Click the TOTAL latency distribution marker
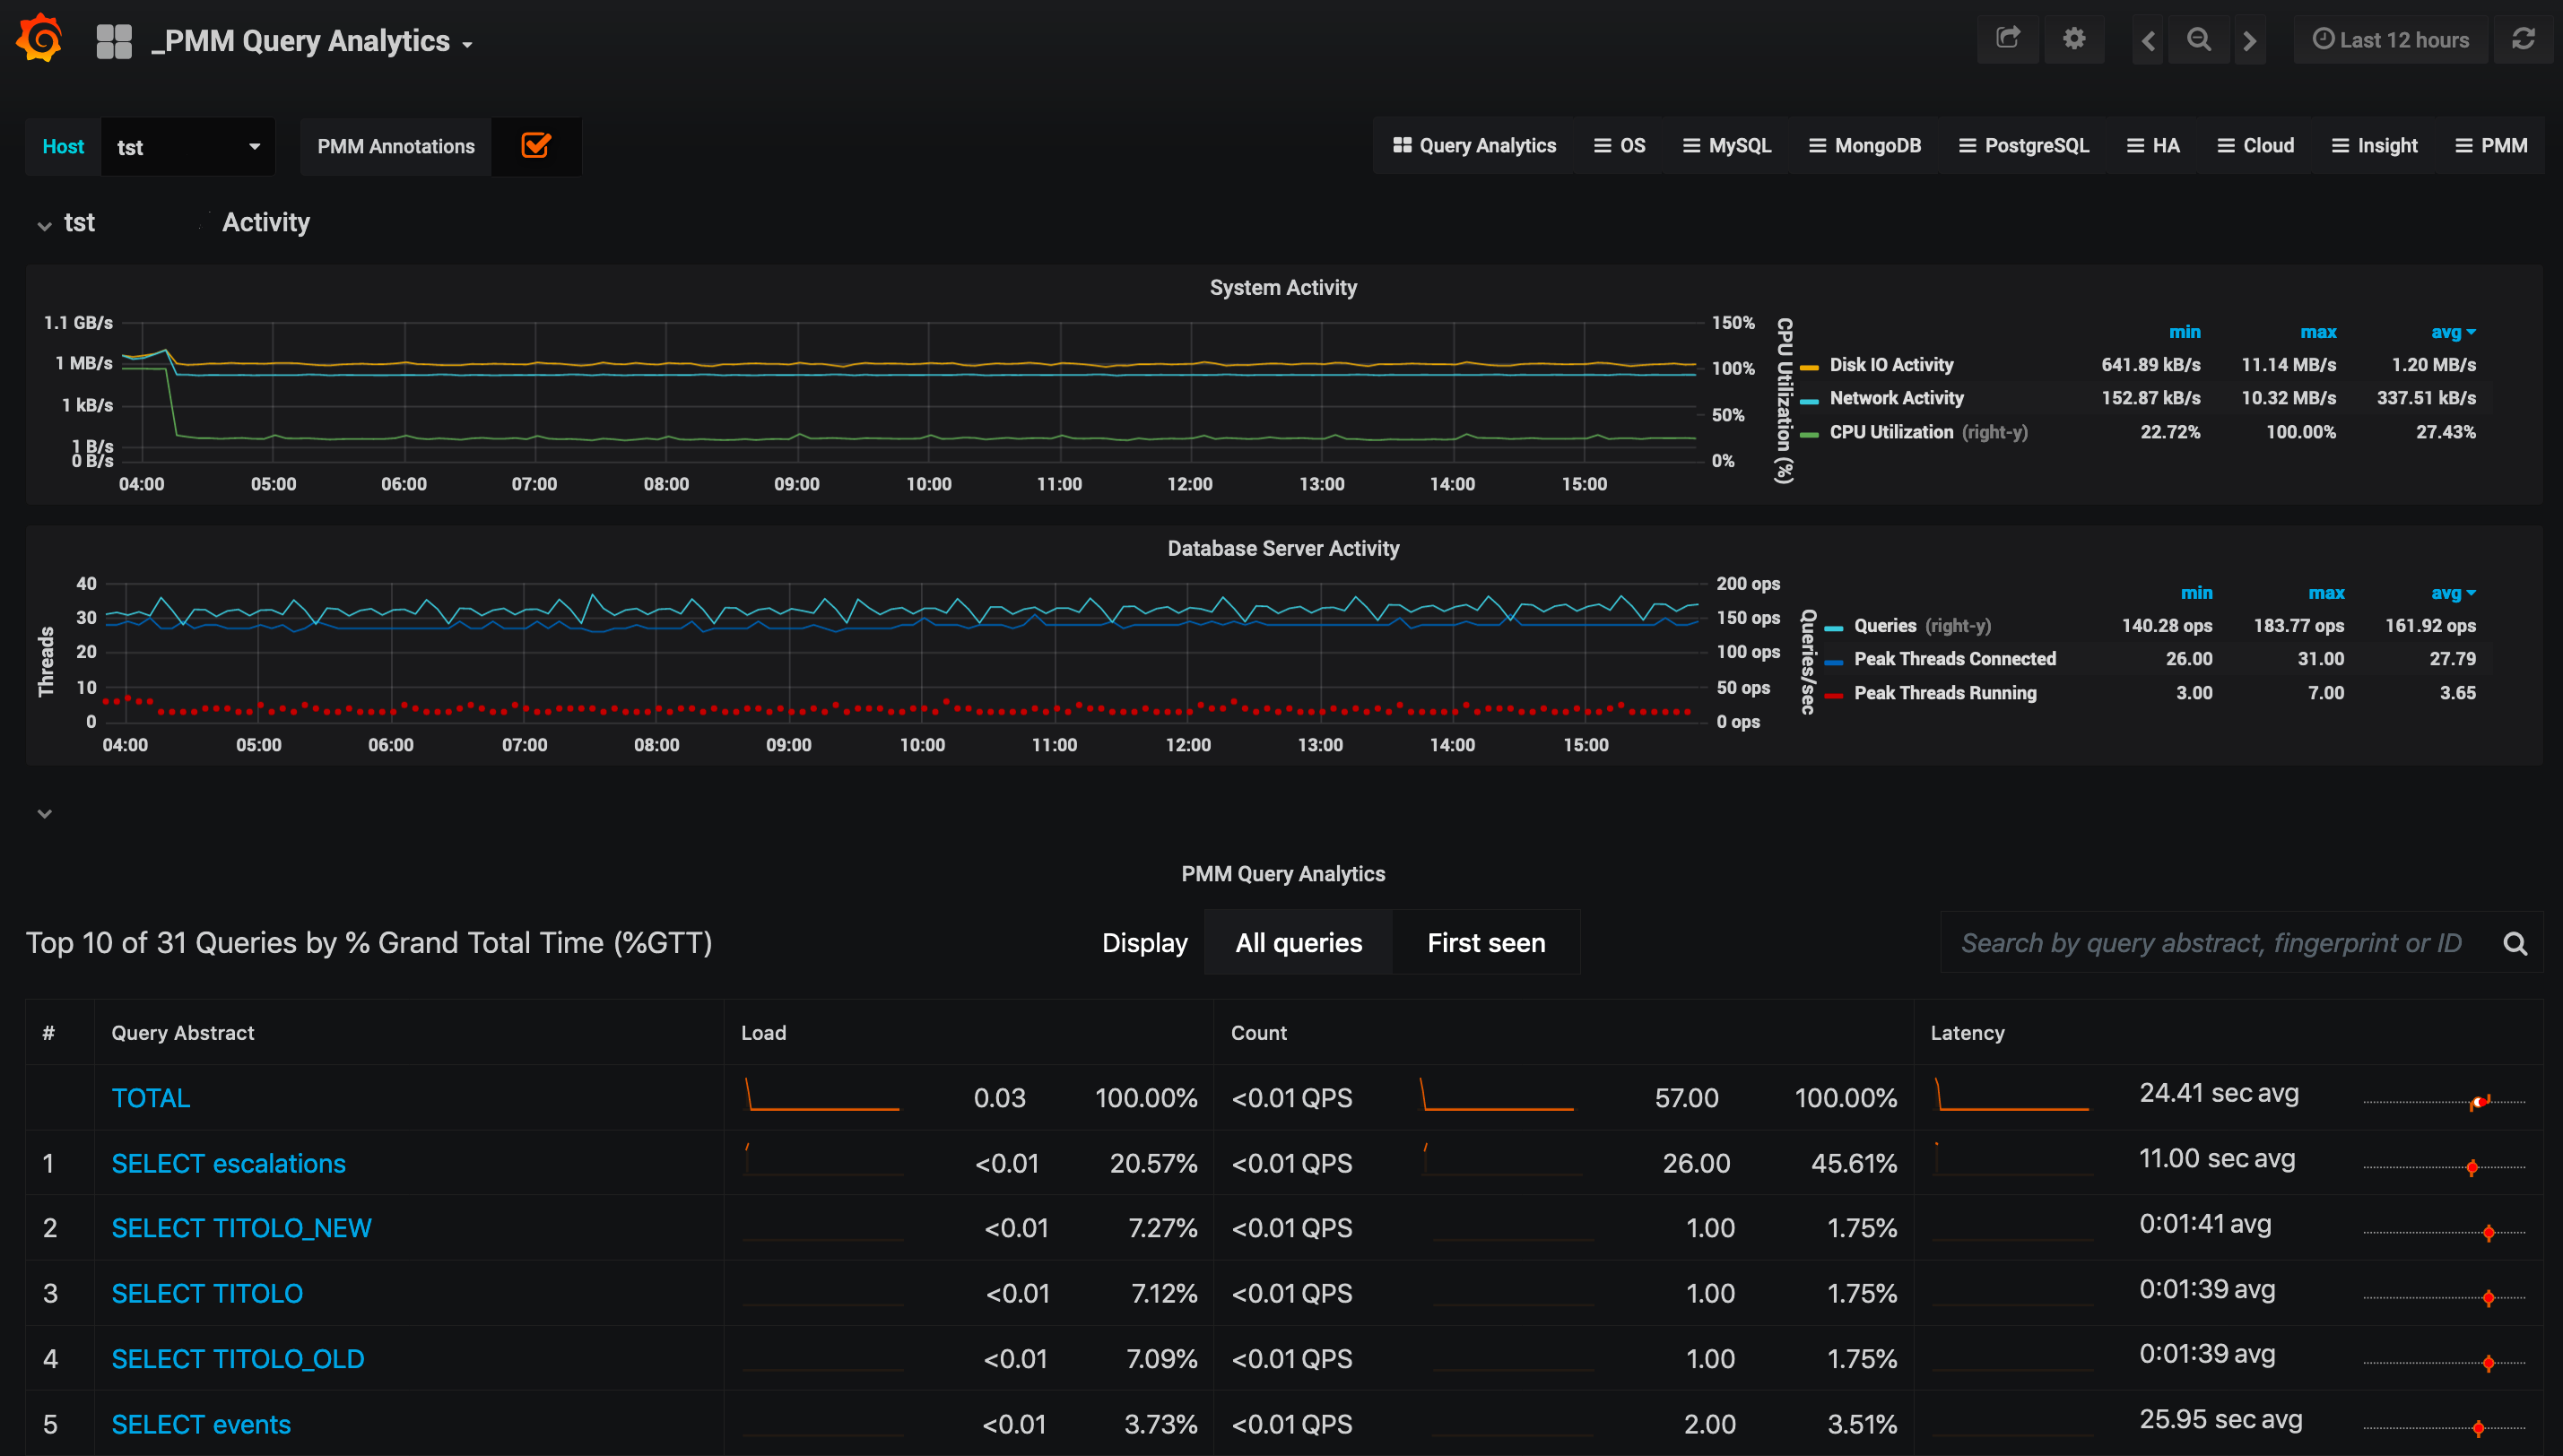This screenshot has width=2563, height=1456. coord(2479,1102)
